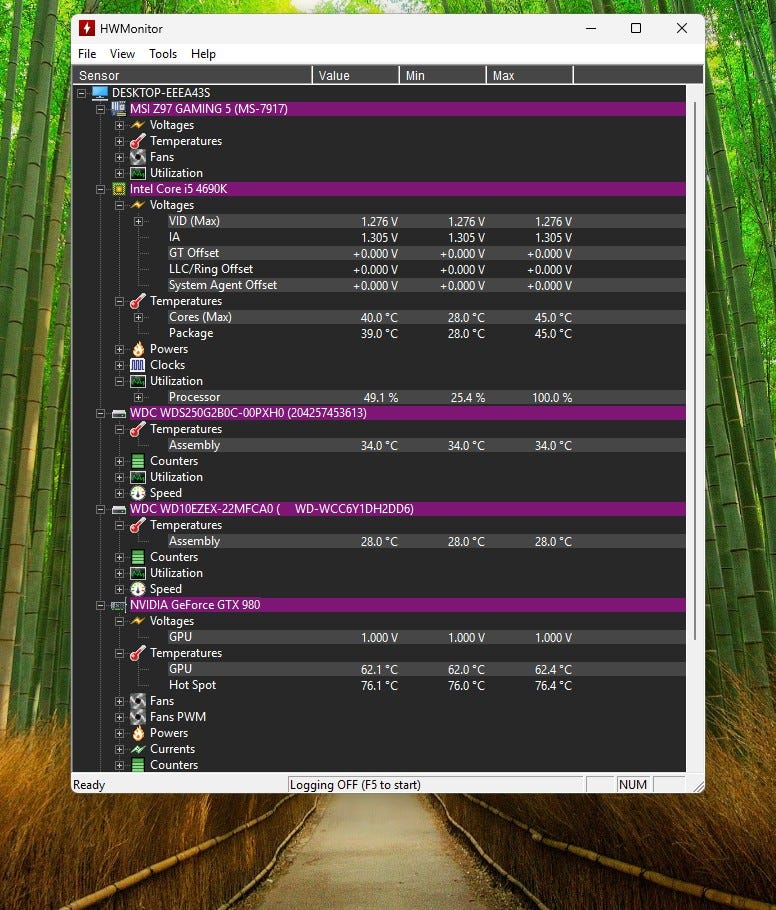
Task: Expand the Cores (Max) temperature entry
Action: [x=138, y=317]
